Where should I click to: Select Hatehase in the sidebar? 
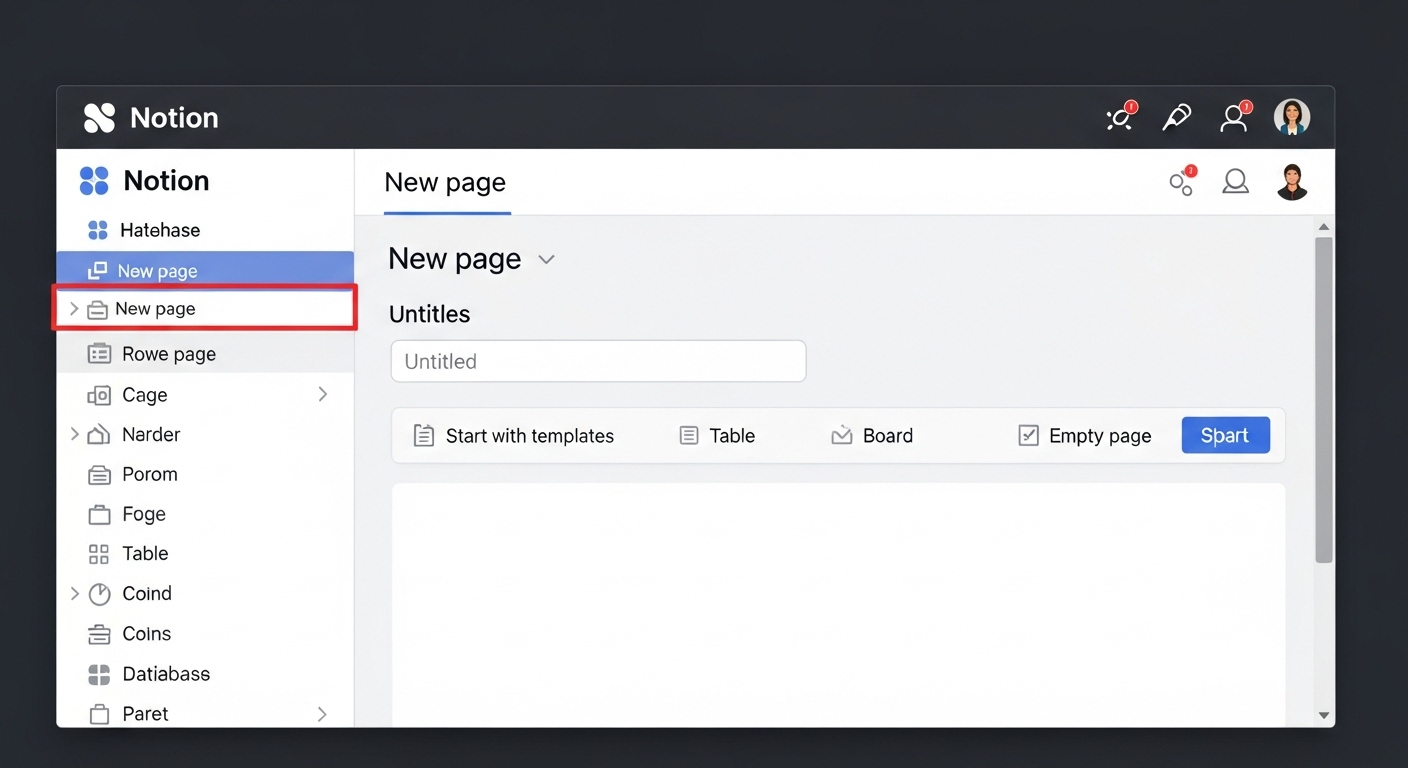click(159, 230)
